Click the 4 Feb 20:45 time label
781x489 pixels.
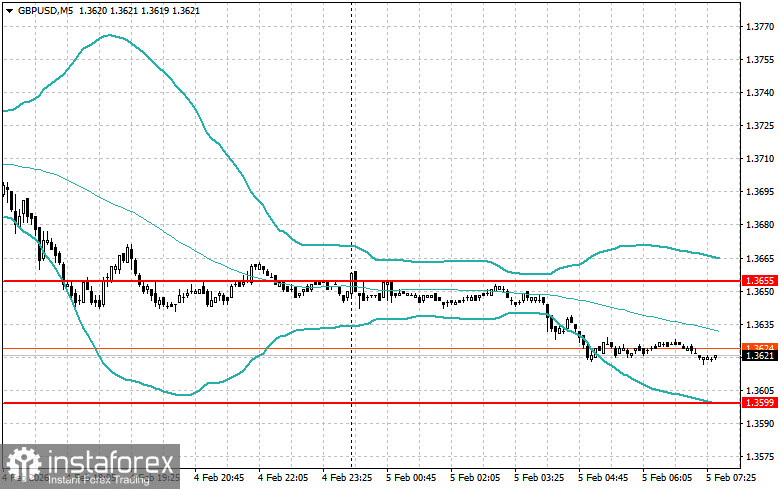click(219, 478)
